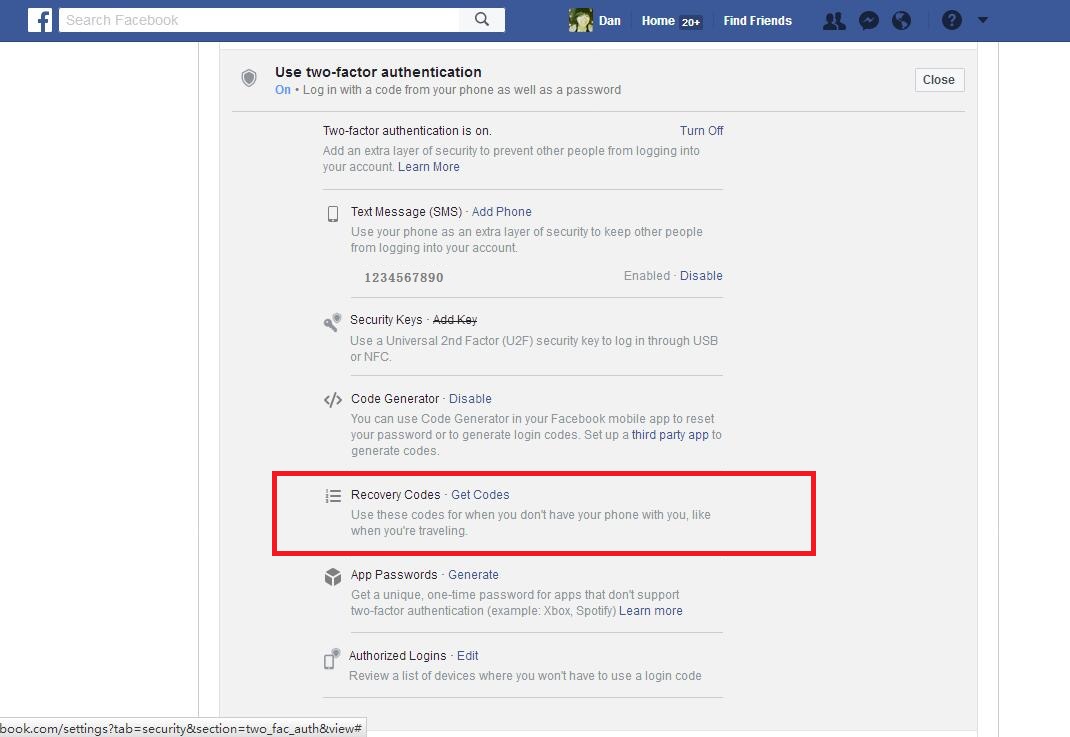This screenshot has width=1070, height=737.
Task: Click the 'Enabled' status text
Action: coord(647,276)
